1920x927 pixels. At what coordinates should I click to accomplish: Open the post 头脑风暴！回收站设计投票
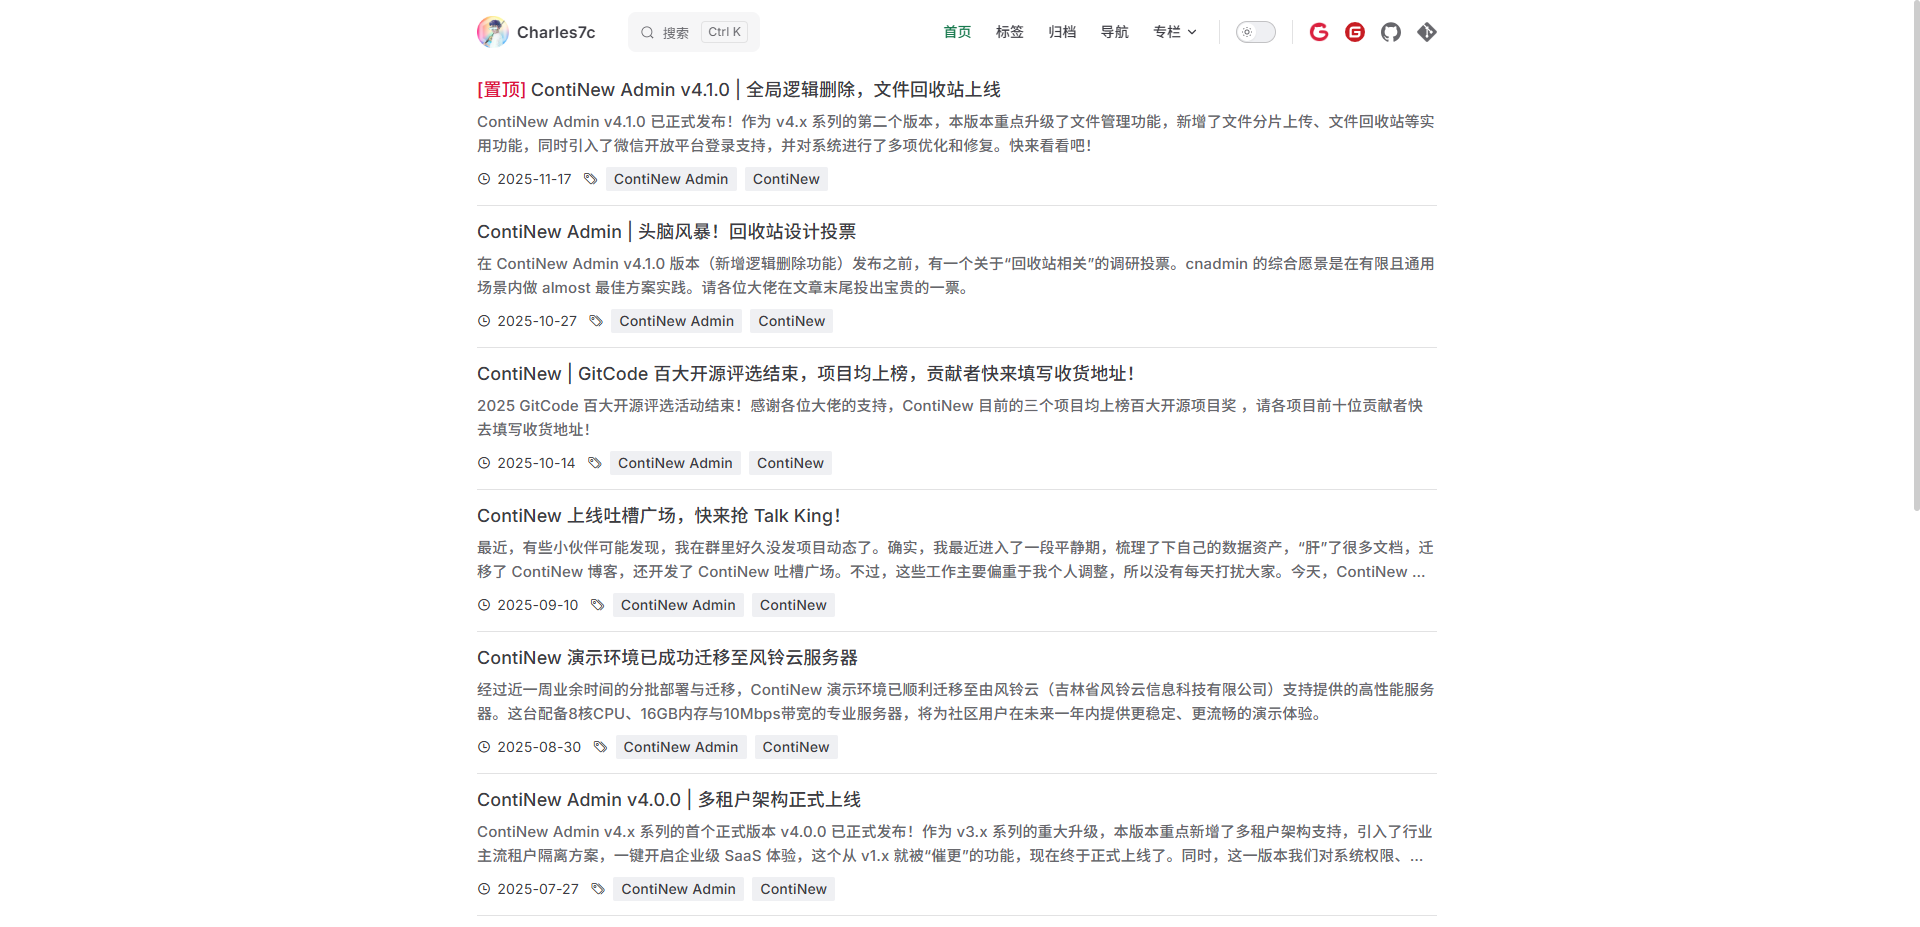click(x=666, y=232)
